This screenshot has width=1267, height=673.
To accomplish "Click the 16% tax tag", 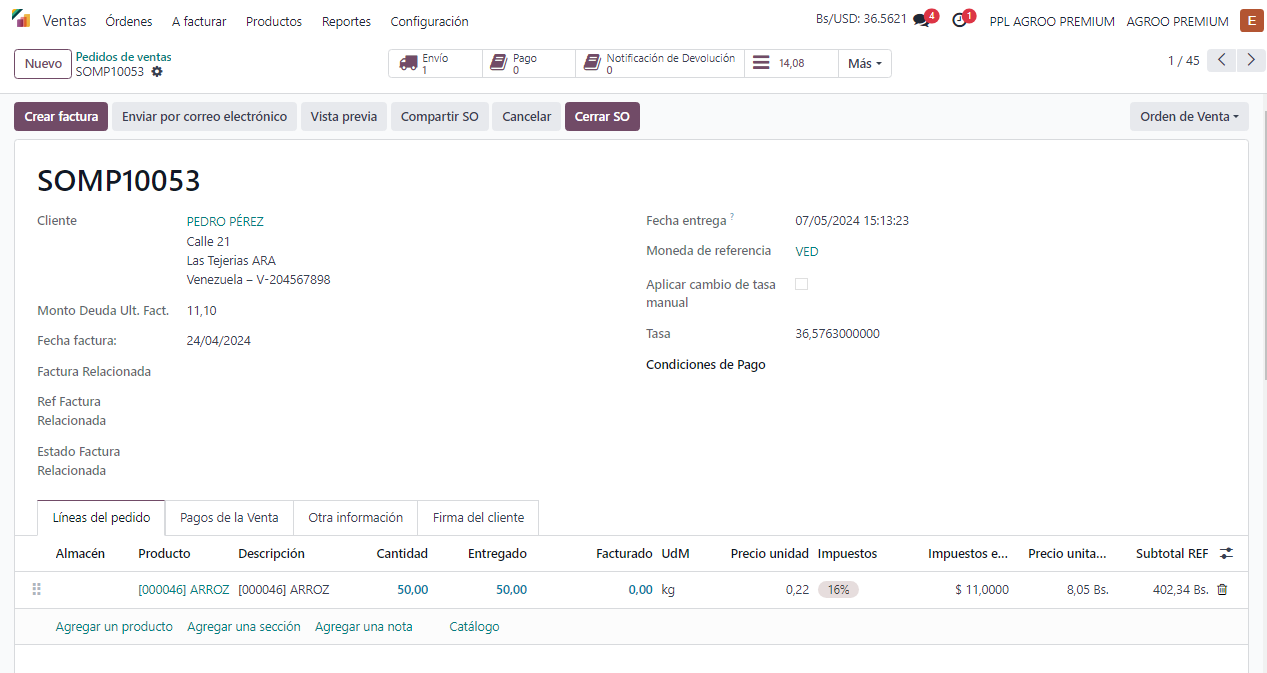I will [838, 590].
